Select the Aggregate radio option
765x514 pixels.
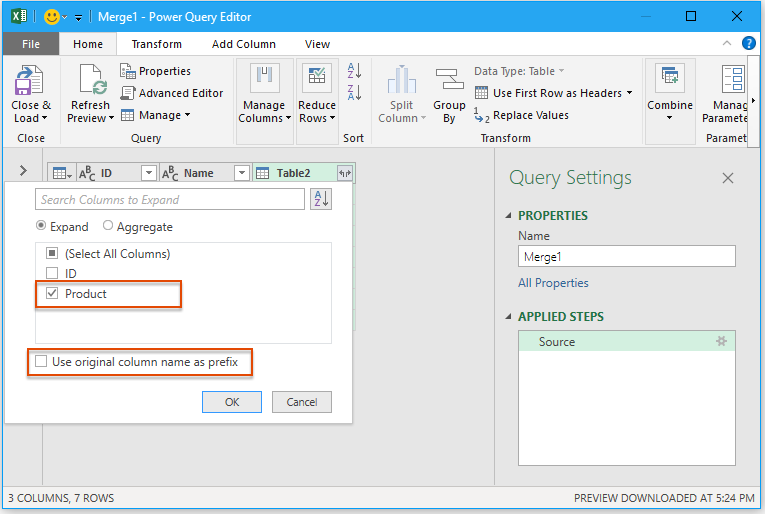tap(108, 227)
